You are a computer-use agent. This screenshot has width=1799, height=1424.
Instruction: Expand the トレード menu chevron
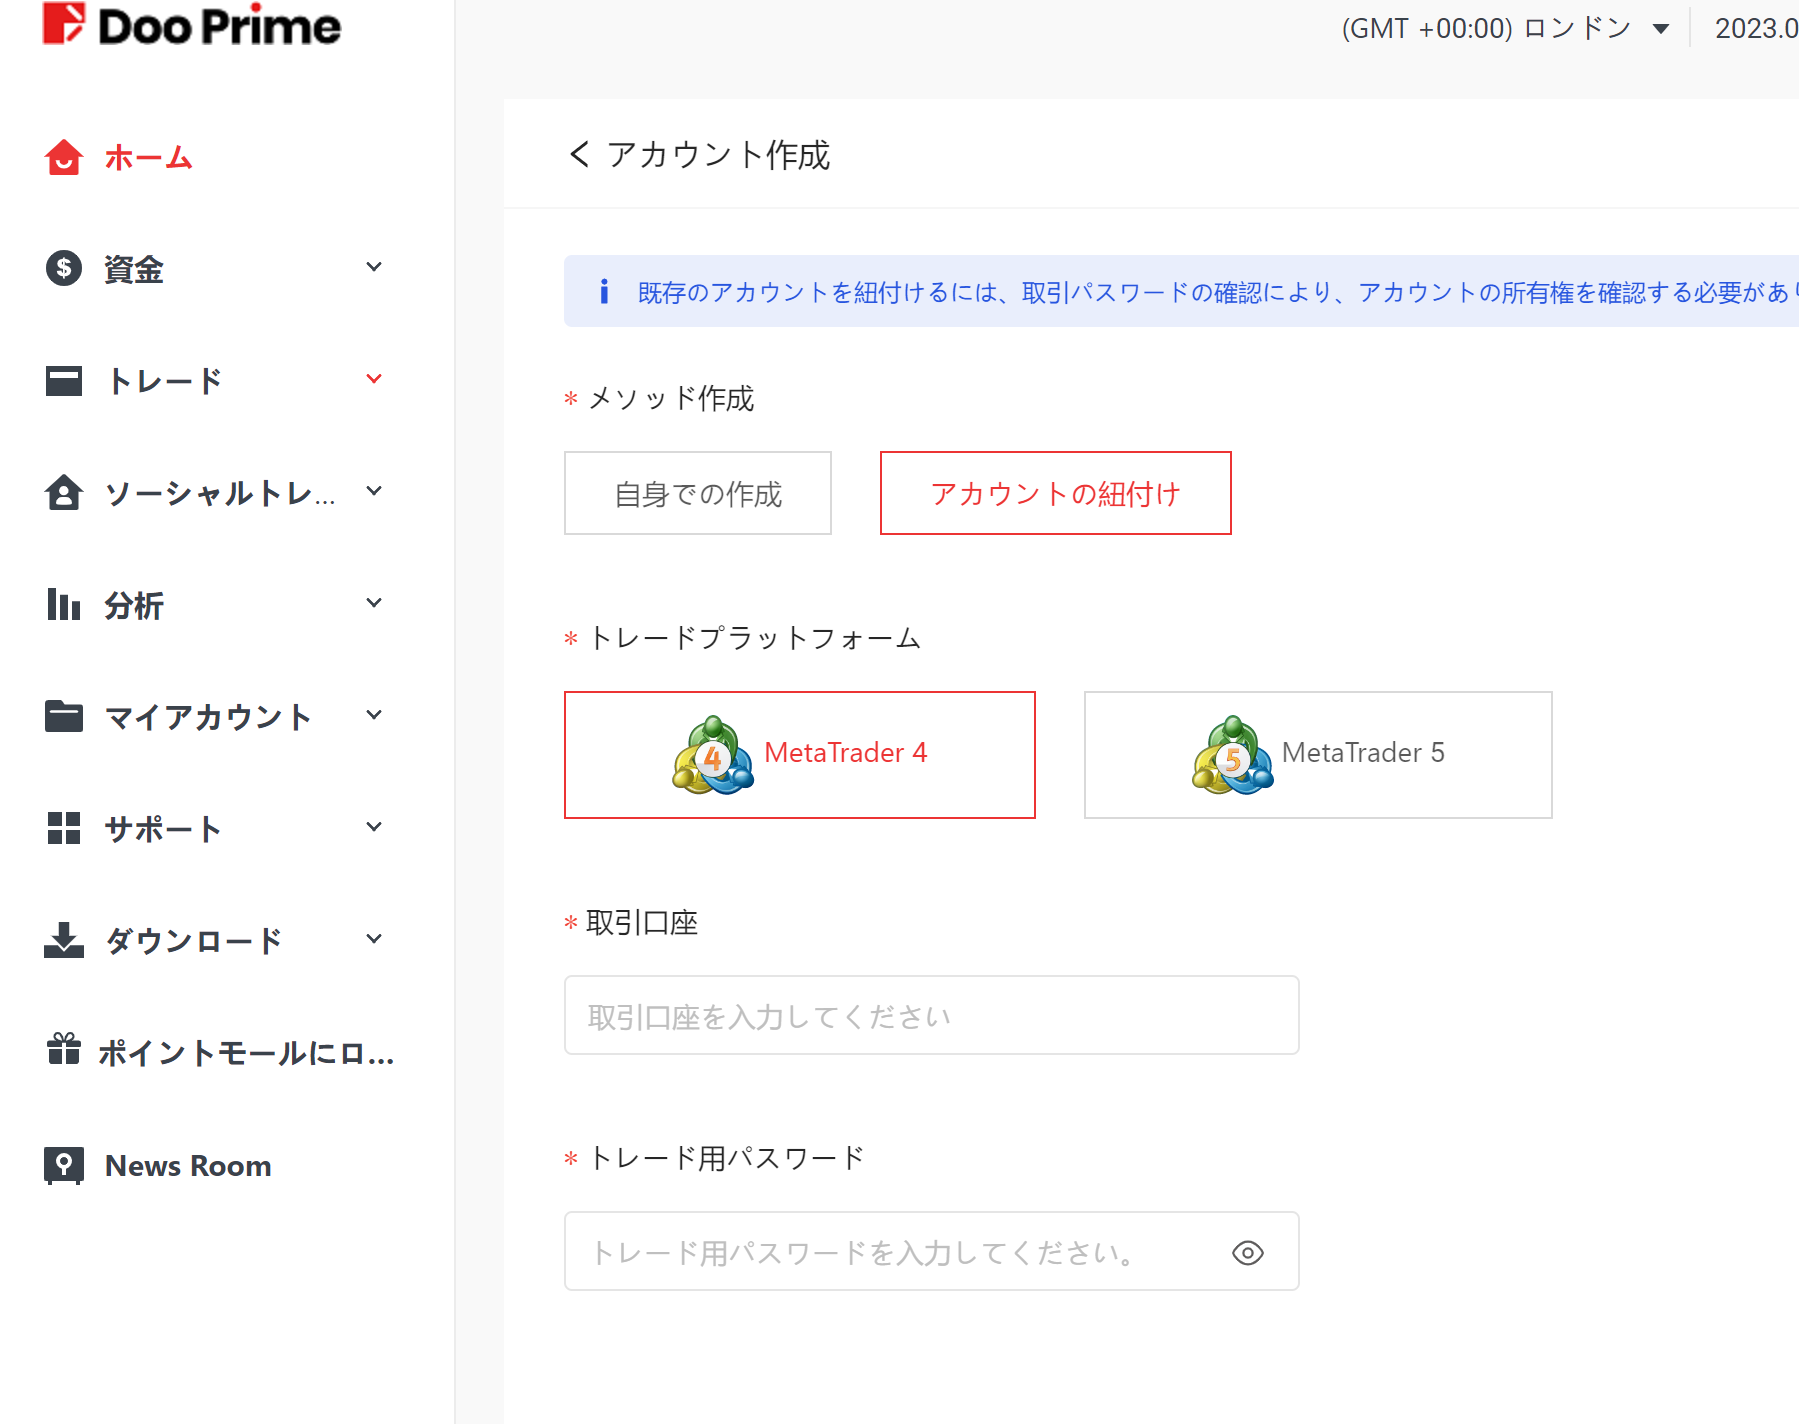[374, 379]
